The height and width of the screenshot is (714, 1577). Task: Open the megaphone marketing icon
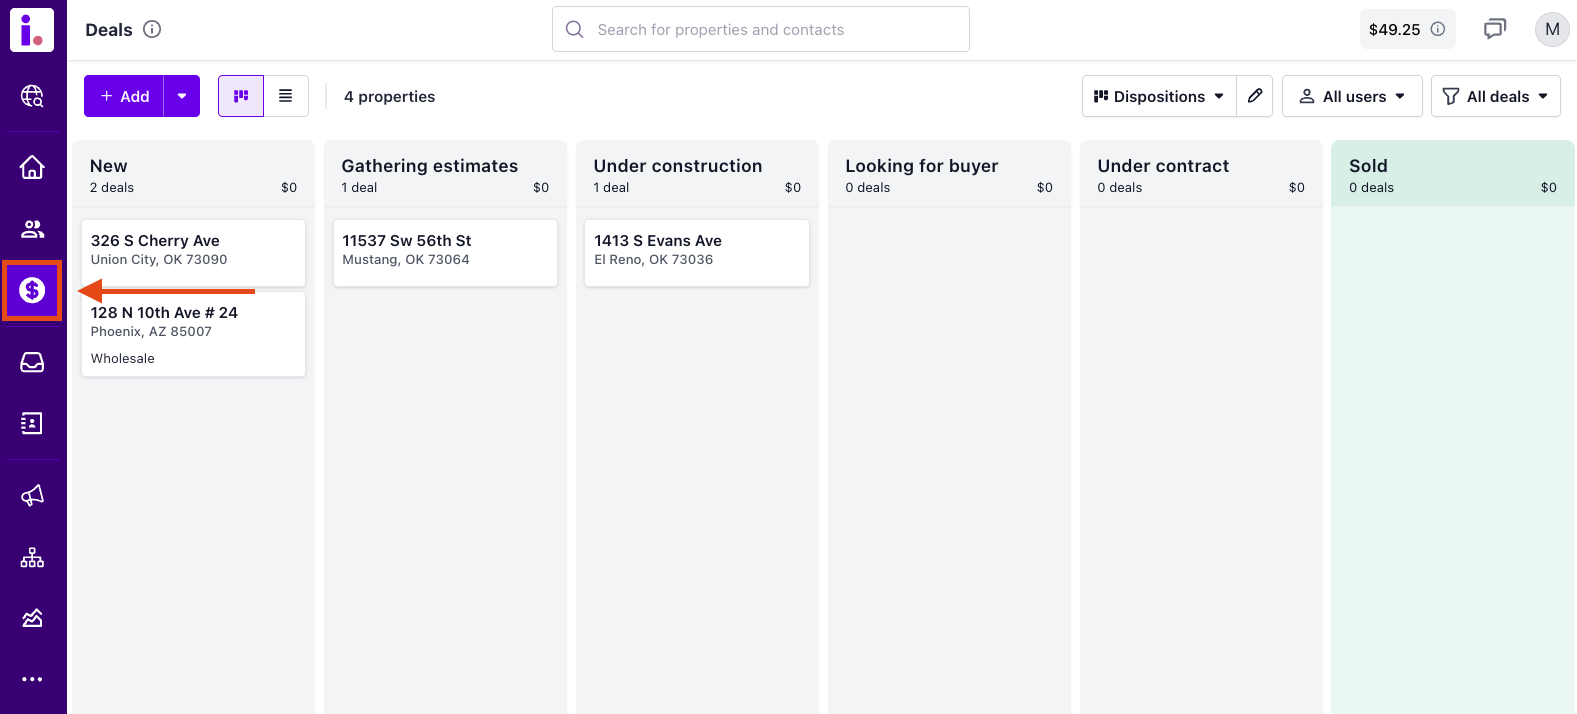(x=32, y=496)
